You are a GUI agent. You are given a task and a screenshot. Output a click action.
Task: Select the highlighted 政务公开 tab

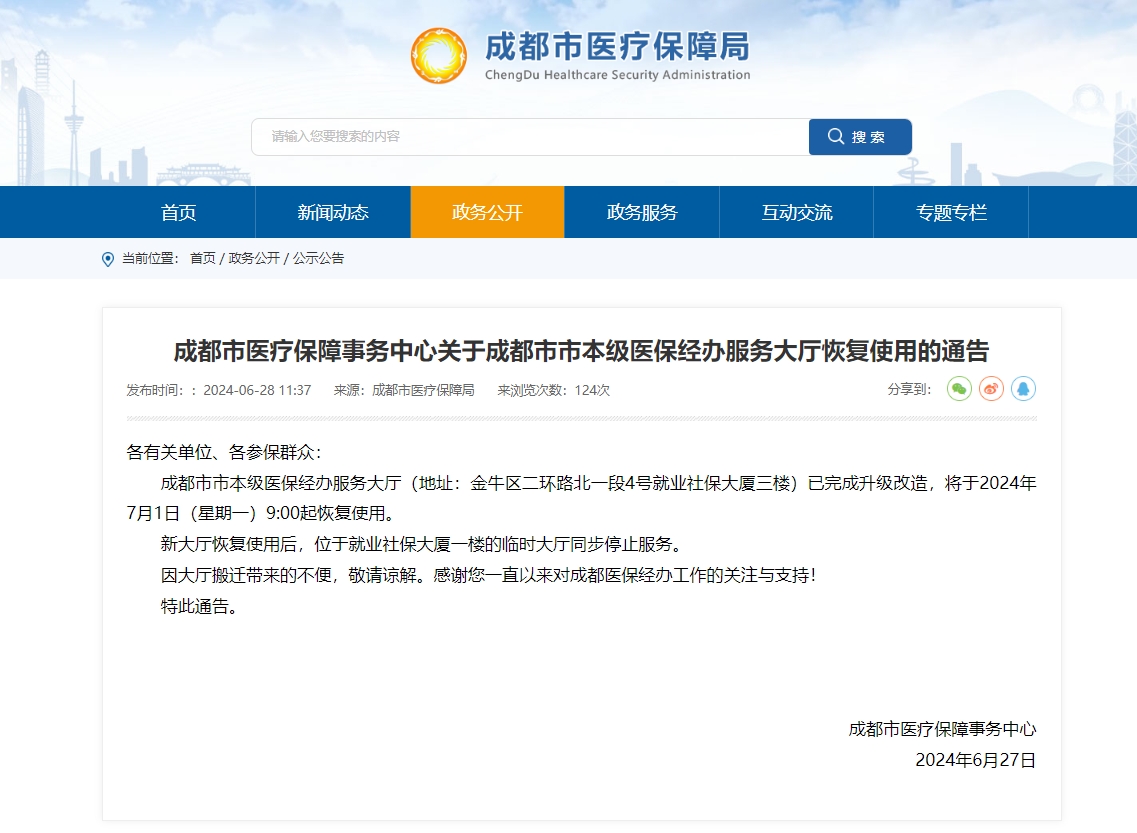(487, 211)
